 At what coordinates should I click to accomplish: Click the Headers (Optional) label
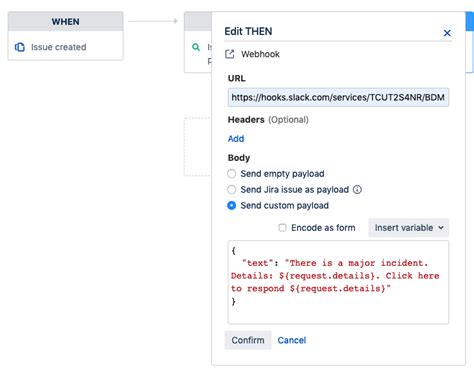point(268,120)
